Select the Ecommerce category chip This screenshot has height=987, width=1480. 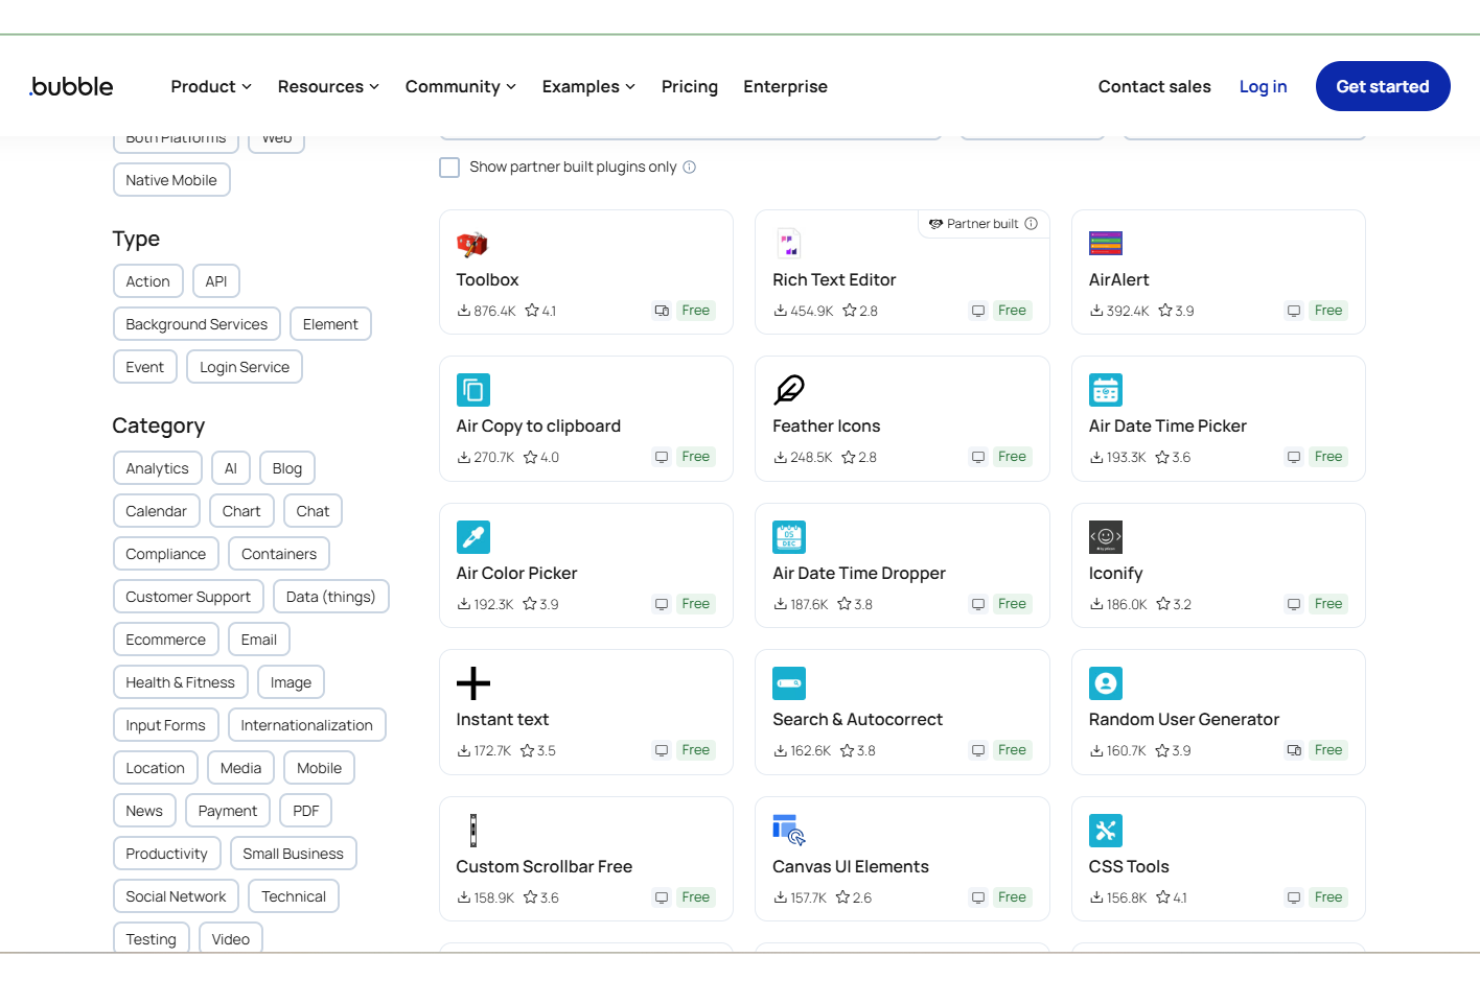[x=166, y=640]
